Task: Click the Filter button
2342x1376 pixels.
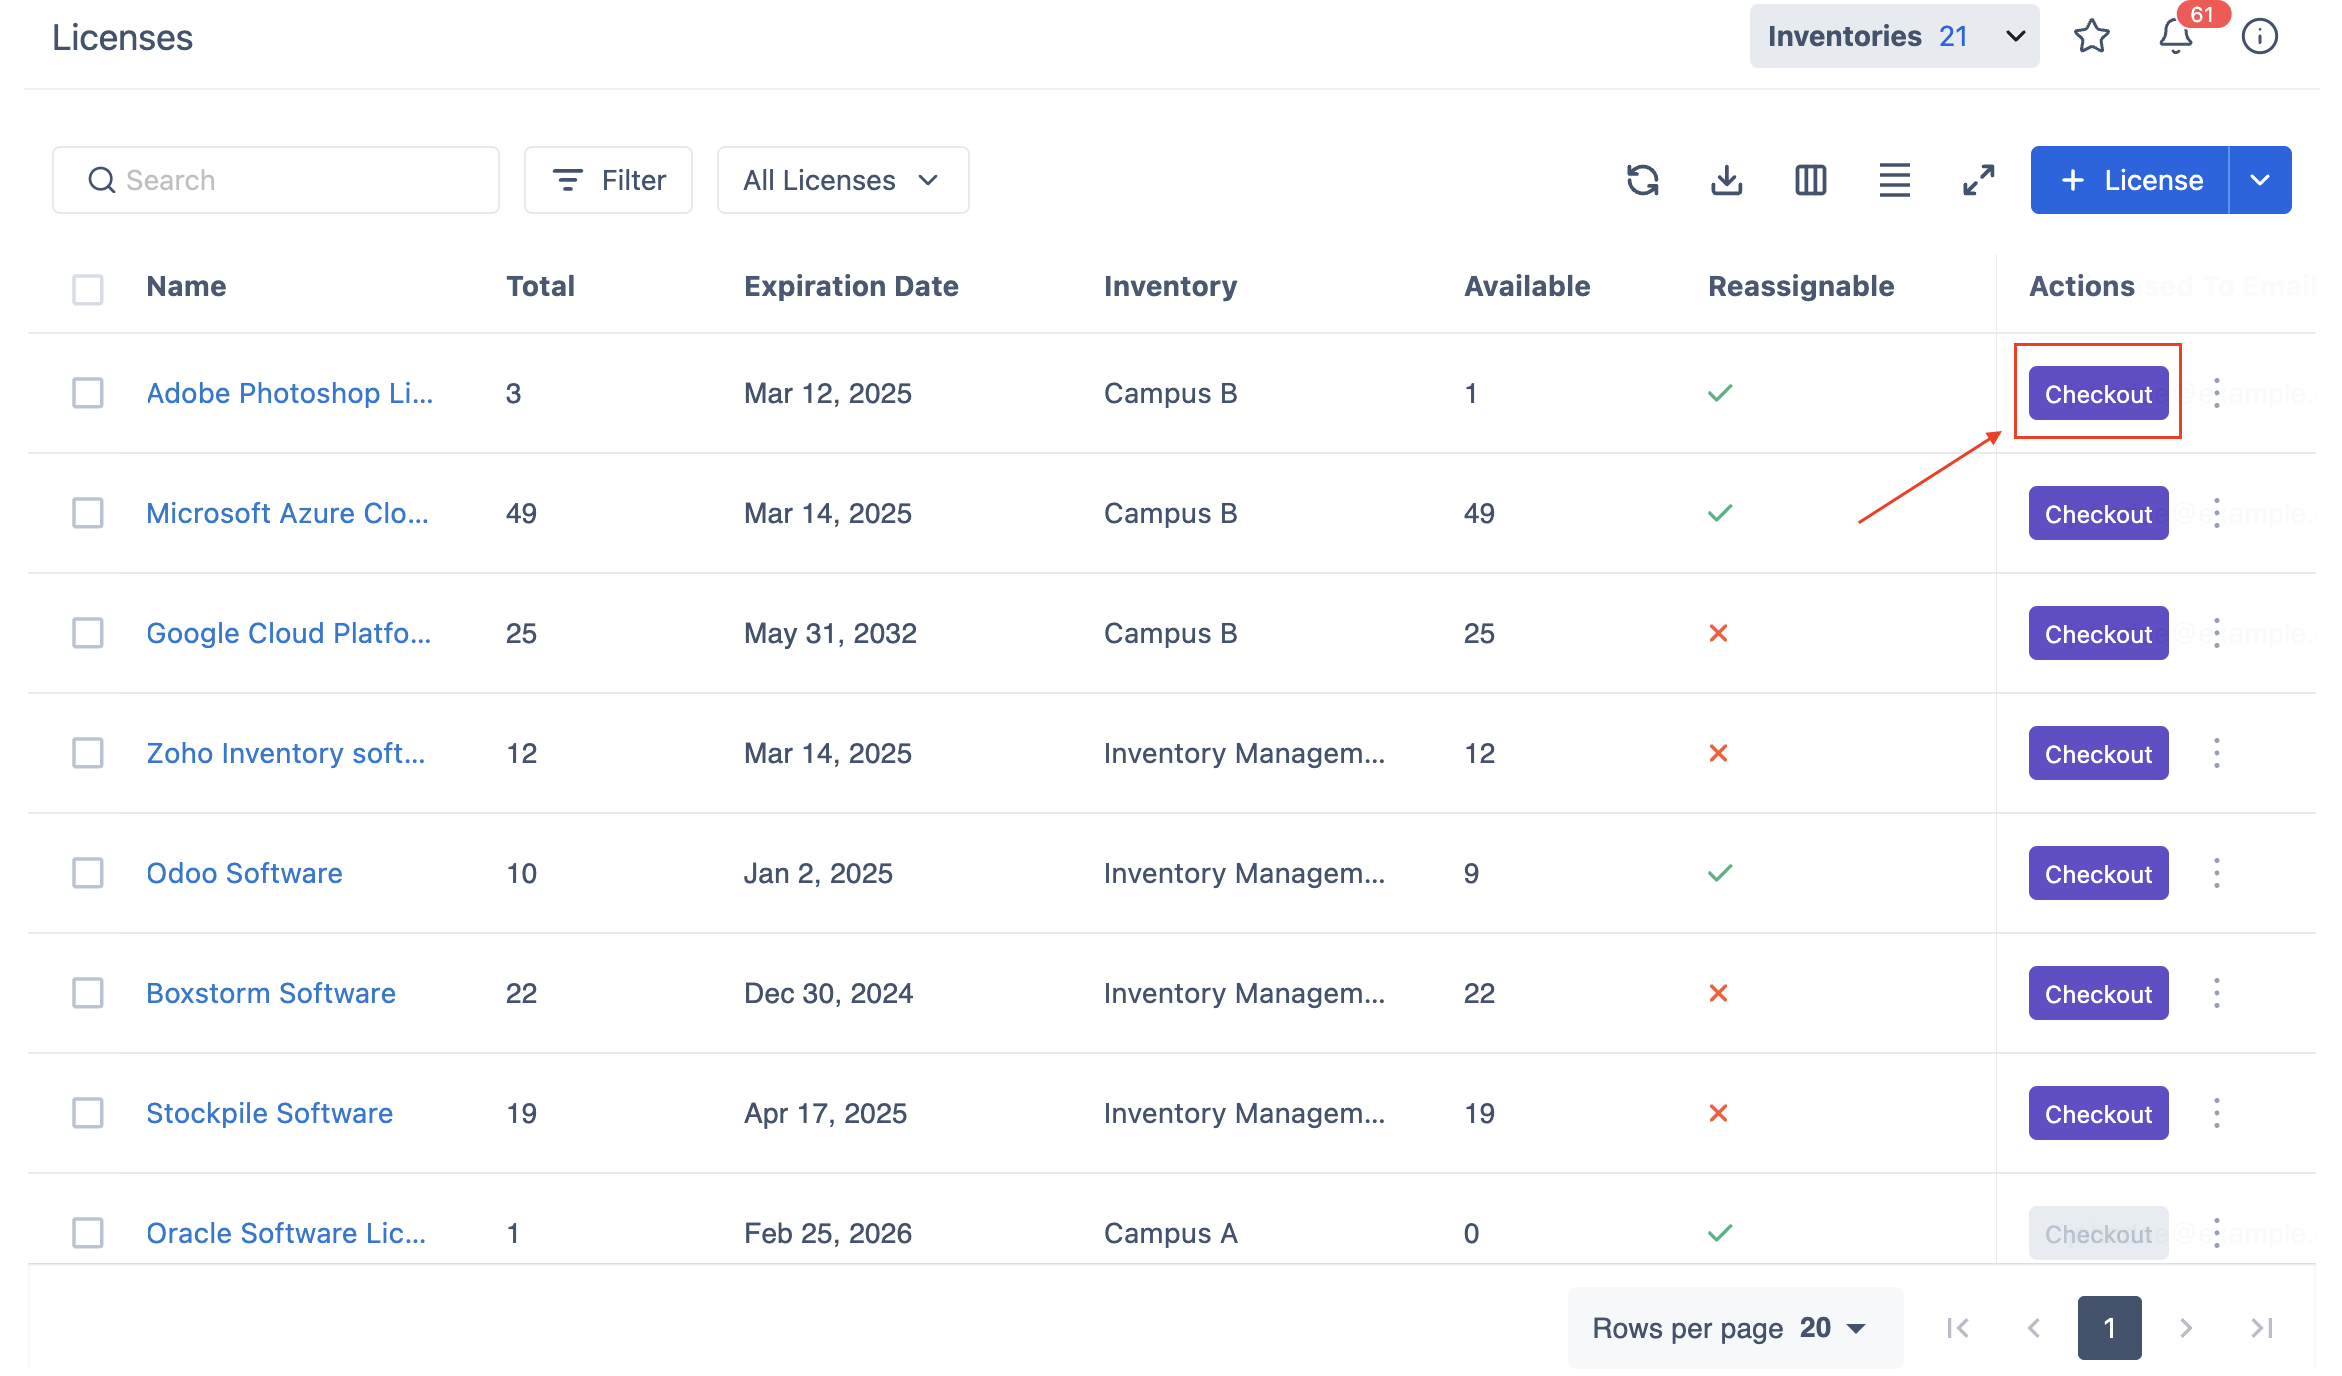Action: coord(608,180)
